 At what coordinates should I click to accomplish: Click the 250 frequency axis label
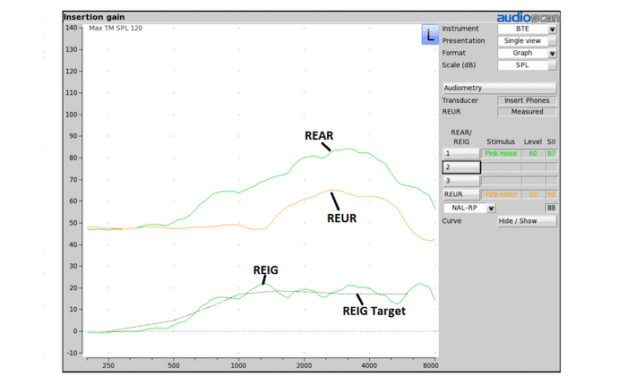[x=108, y=366]
